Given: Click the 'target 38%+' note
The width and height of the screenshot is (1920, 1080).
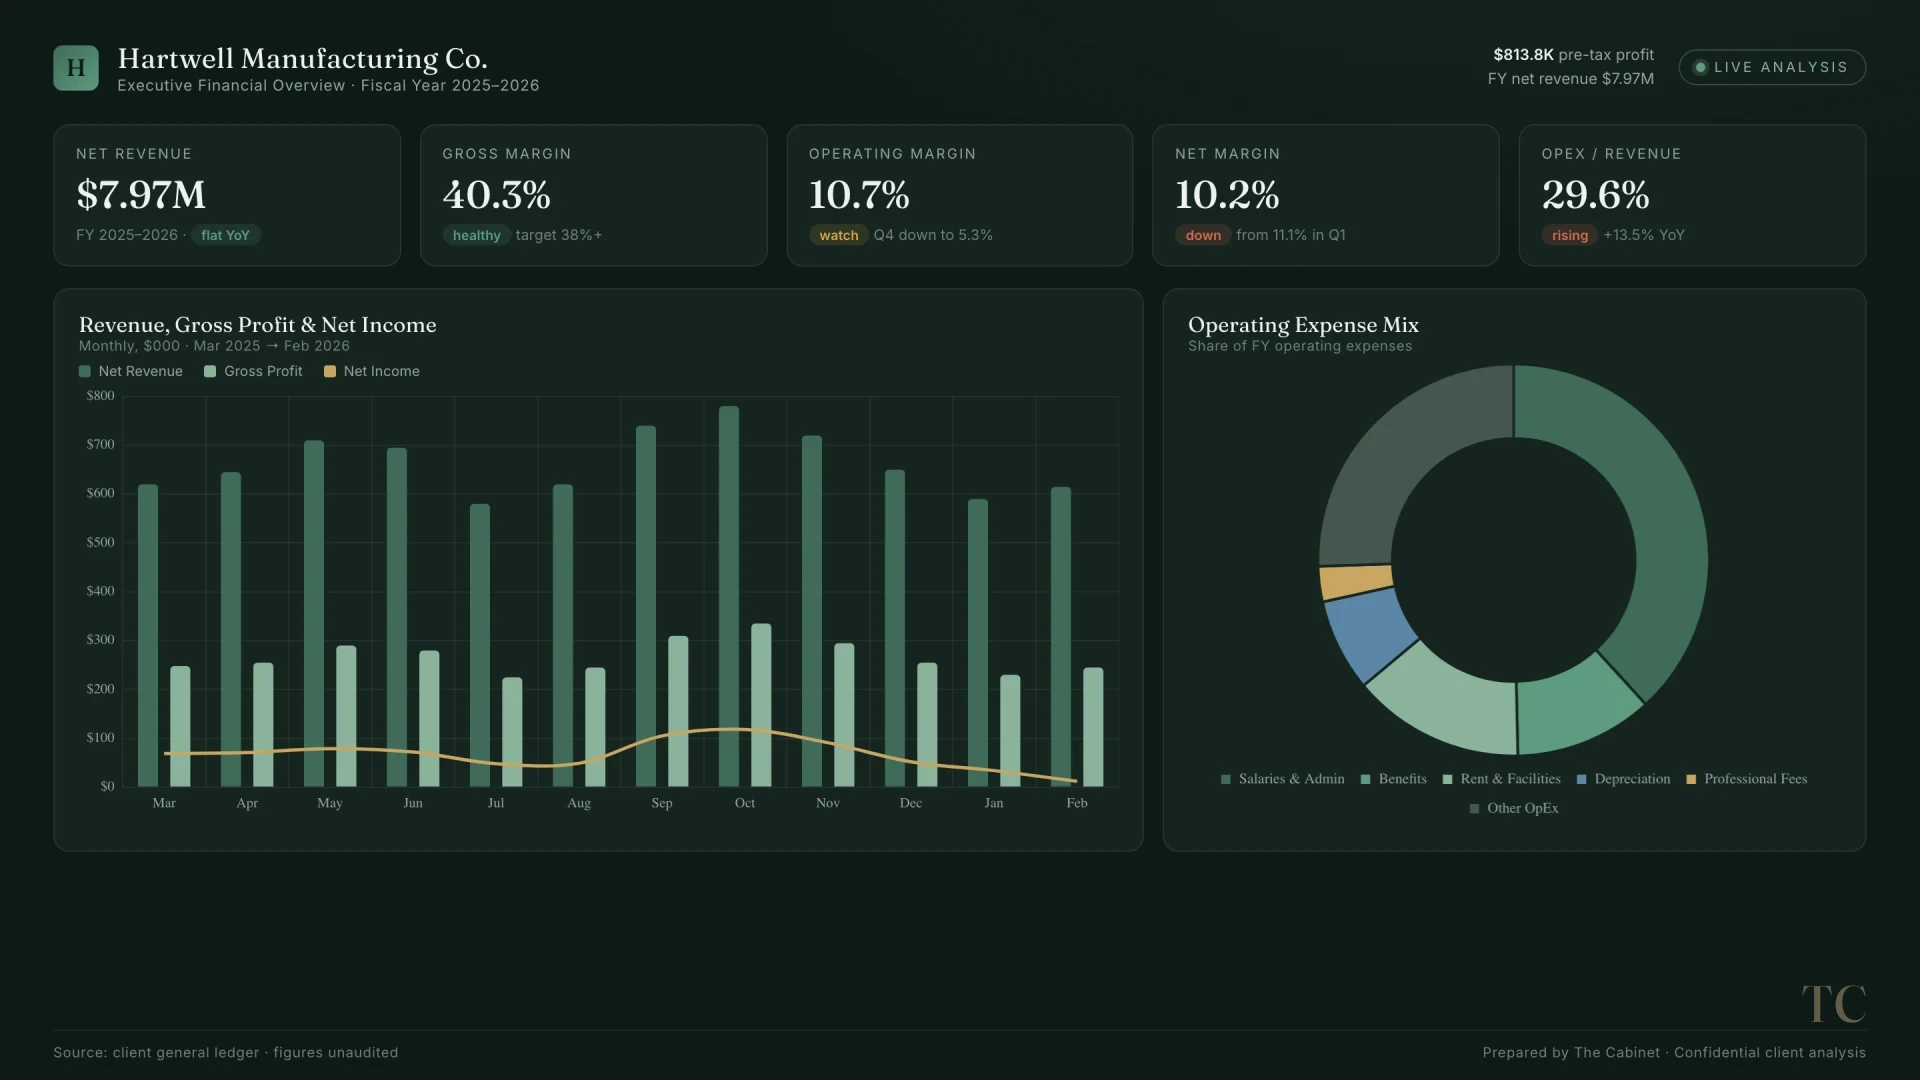Looking at the screenshot, I should click(x=559, y=235).
